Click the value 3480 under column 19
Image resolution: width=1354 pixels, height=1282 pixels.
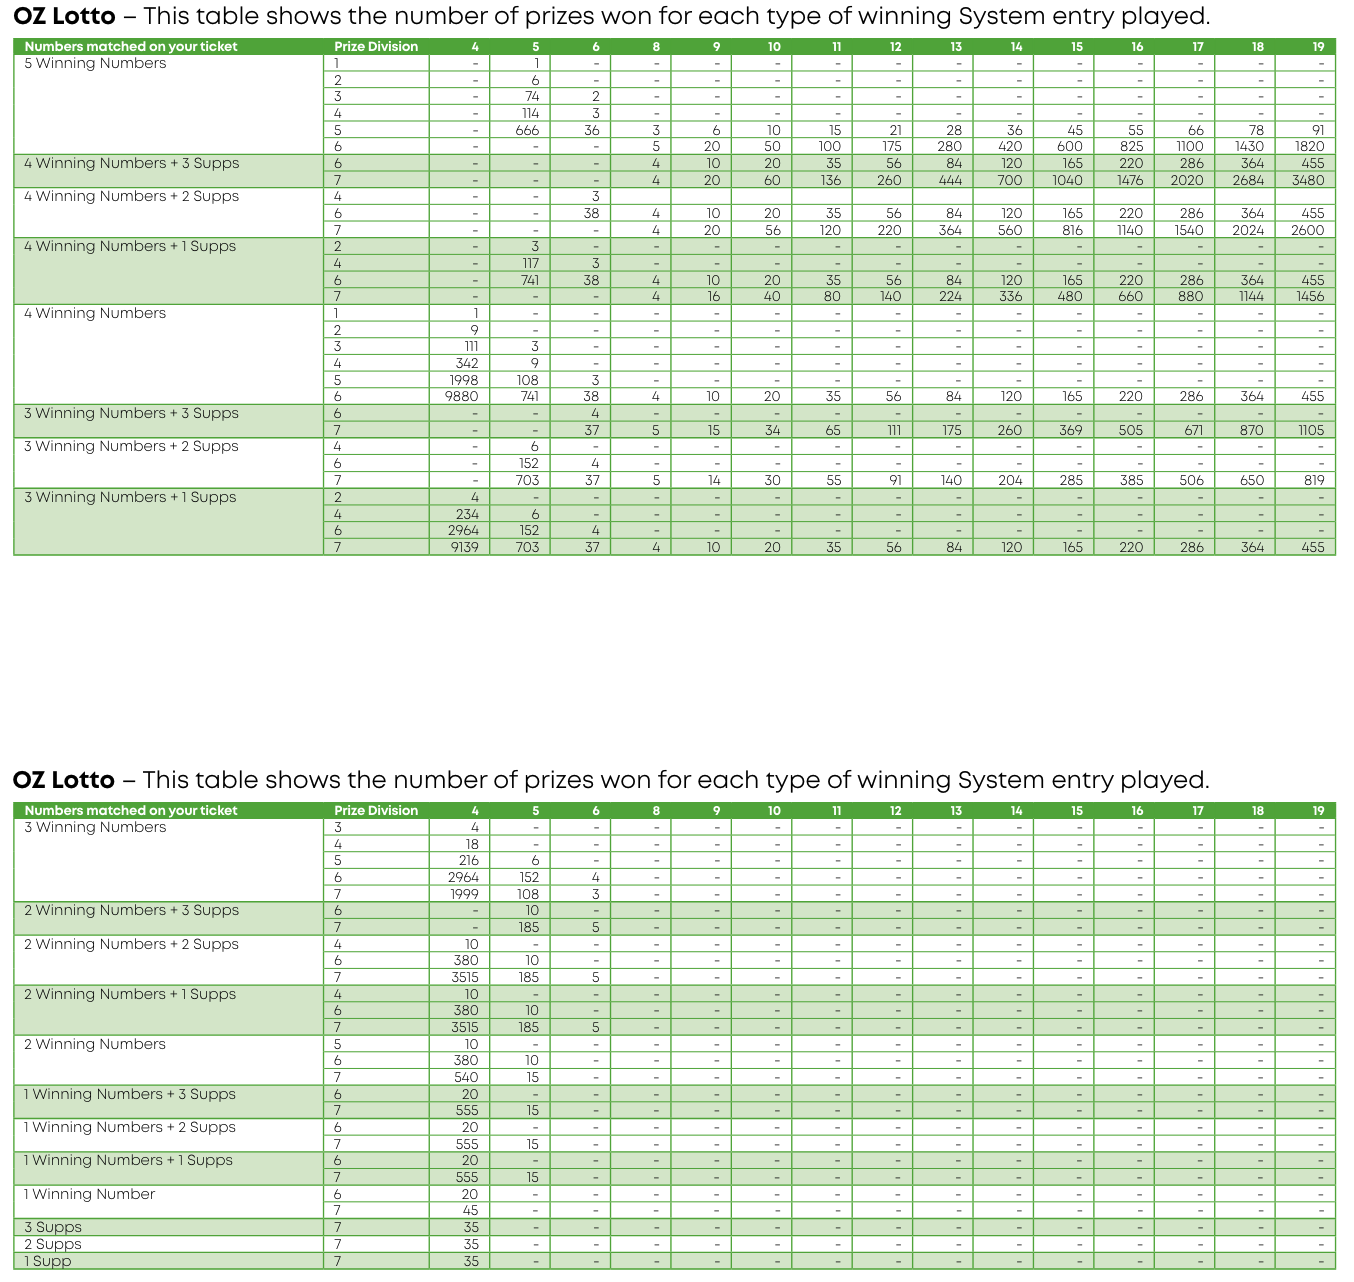1308,180
